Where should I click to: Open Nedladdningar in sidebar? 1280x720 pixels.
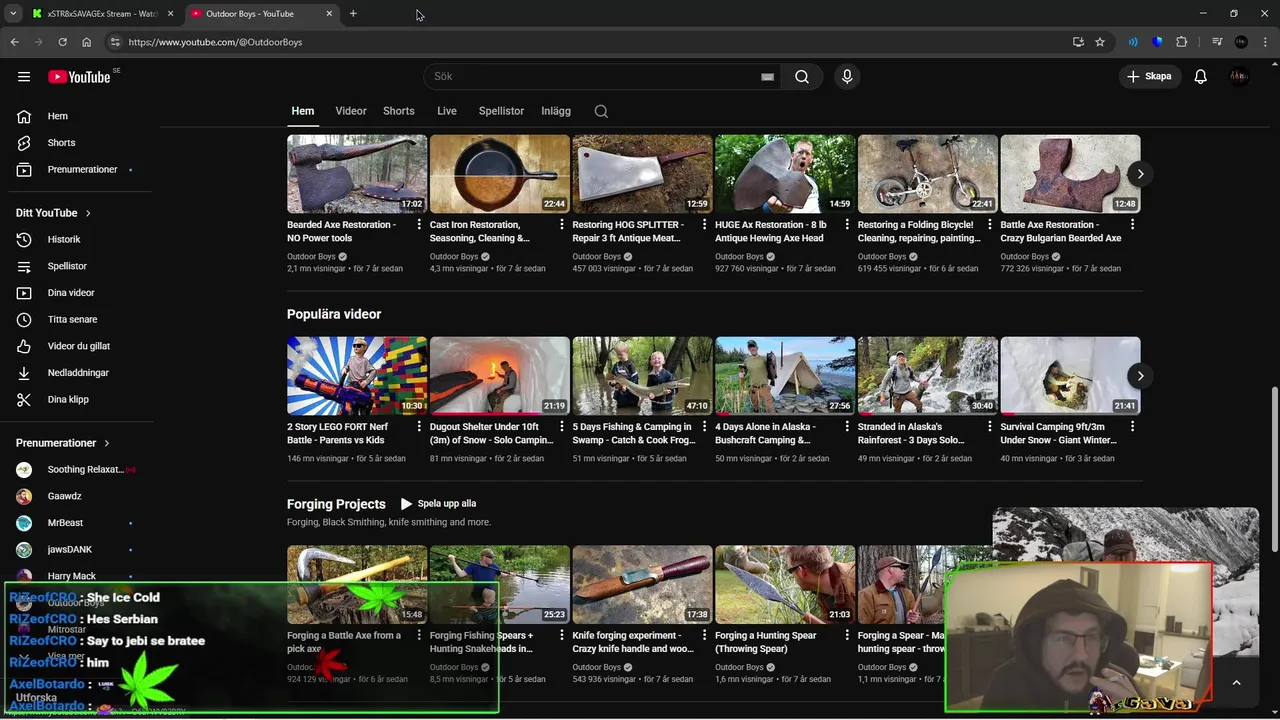pos(78,373)
